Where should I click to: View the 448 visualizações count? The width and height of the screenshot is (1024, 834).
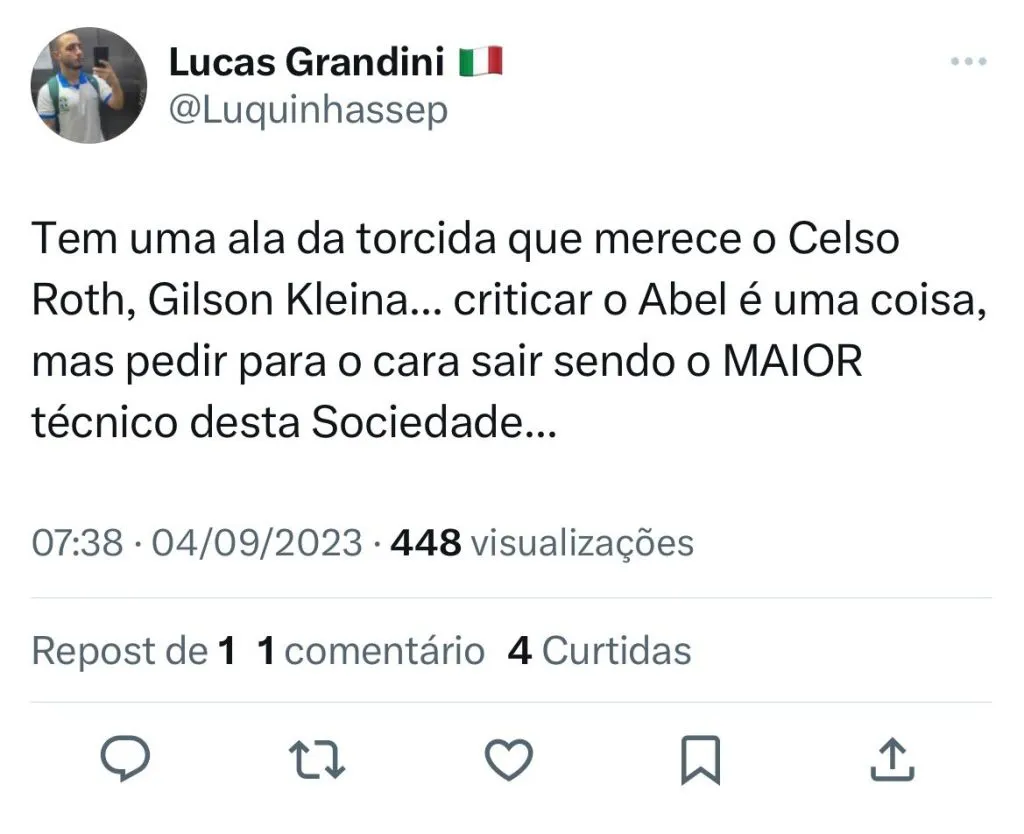point(541,543)
